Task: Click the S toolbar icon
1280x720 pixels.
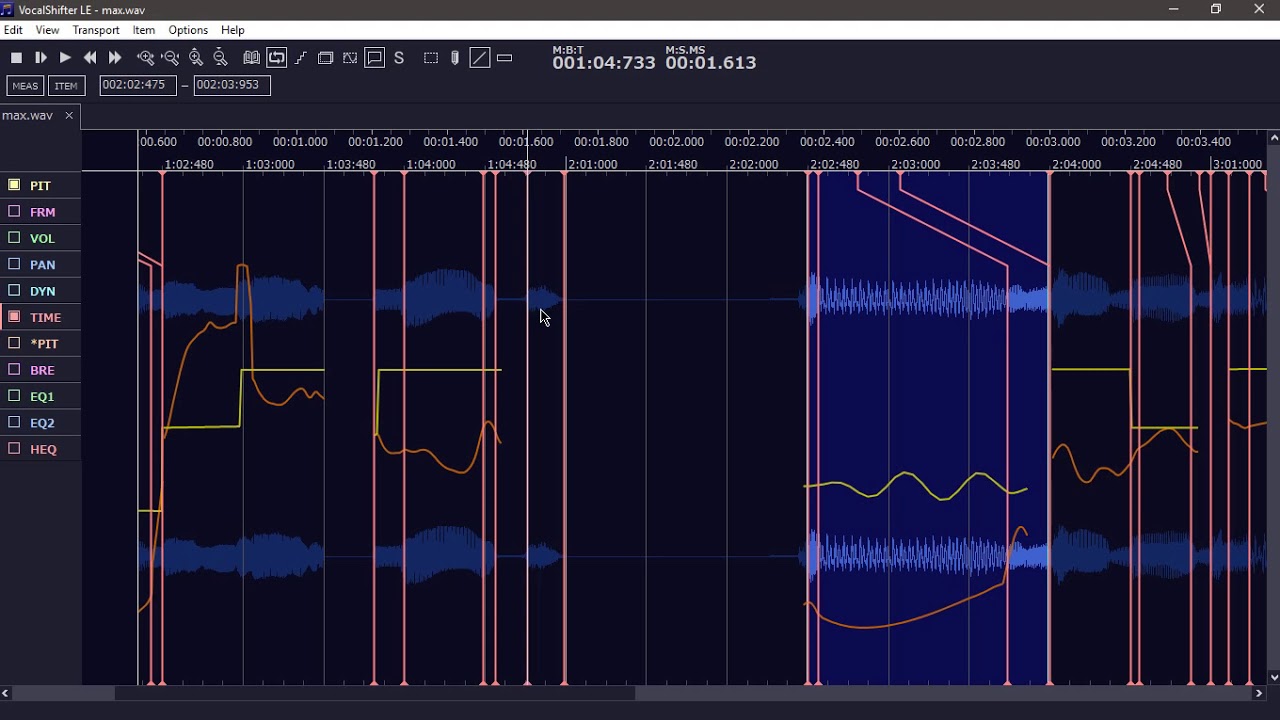Action: pyautogui.click(x=399, y=58)
